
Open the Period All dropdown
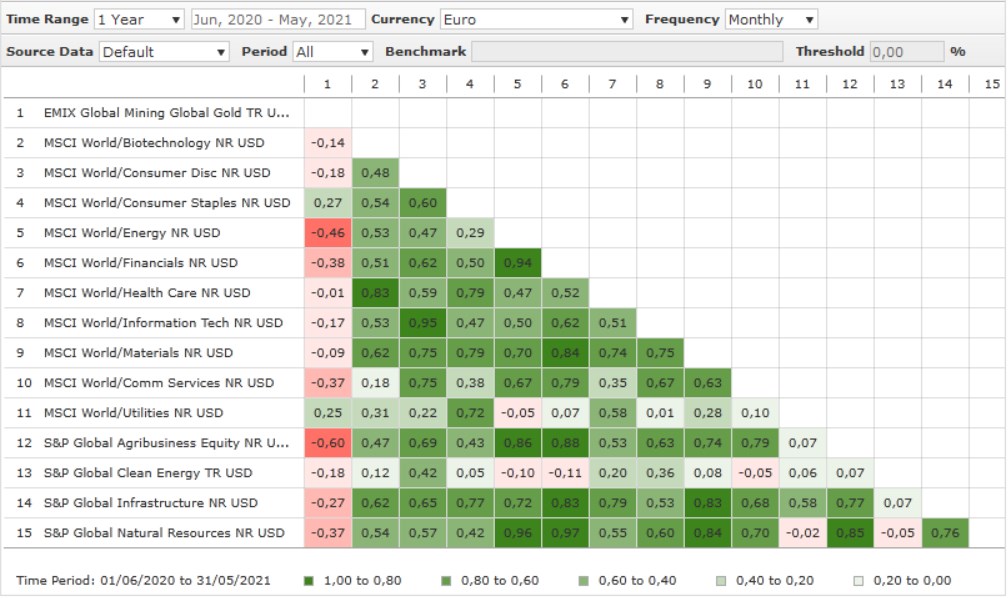pos(332,52)
